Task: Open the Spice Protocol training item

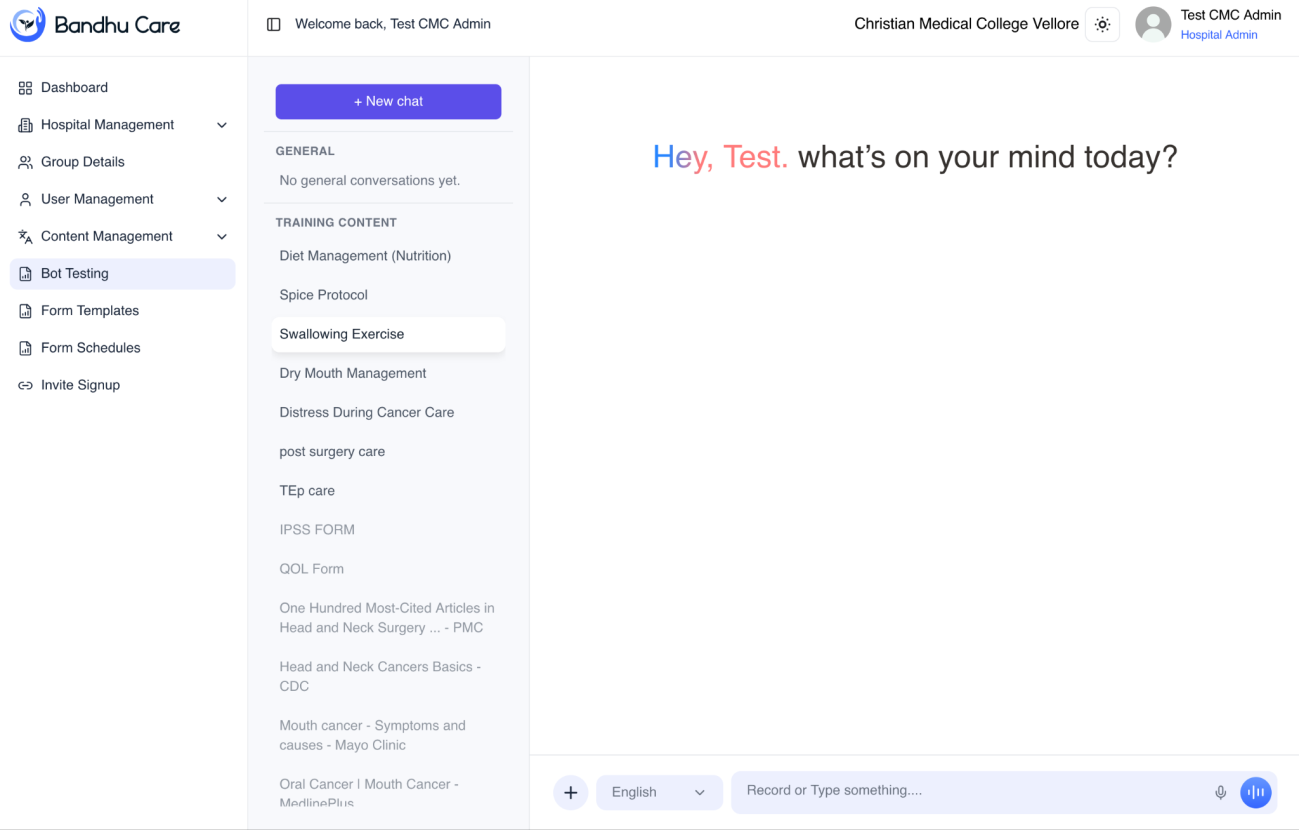Action: (x=388, y=295)
